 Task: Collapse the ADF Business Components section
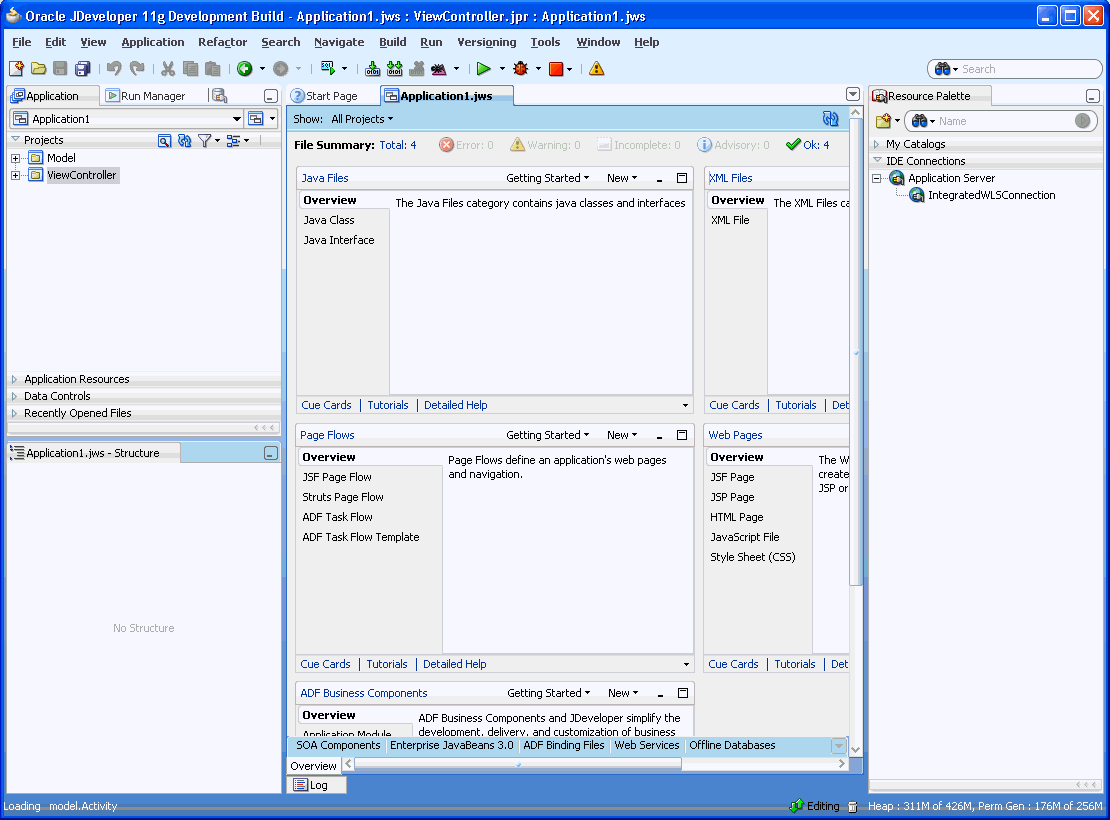[660, 693]
